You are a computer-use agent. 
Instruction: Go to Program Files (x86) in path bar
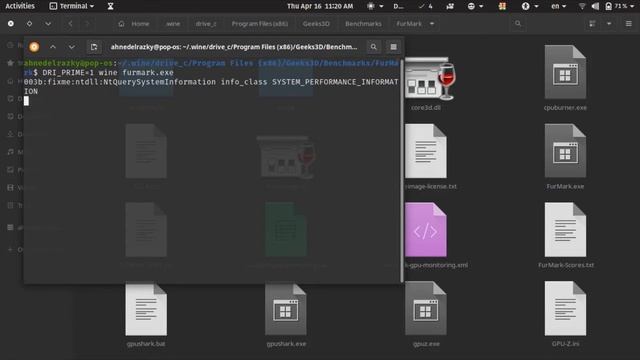(260, 24)
